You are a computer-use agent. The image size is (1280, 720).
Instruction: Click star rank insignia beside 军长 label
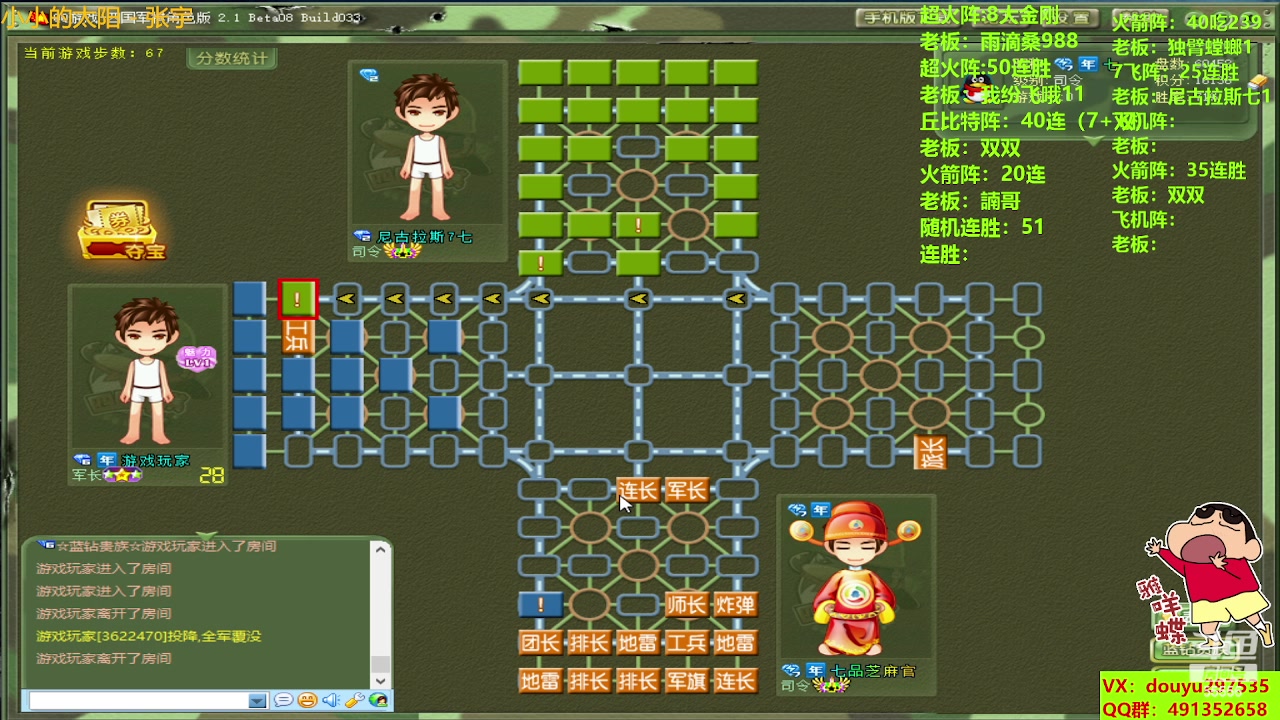124,476
